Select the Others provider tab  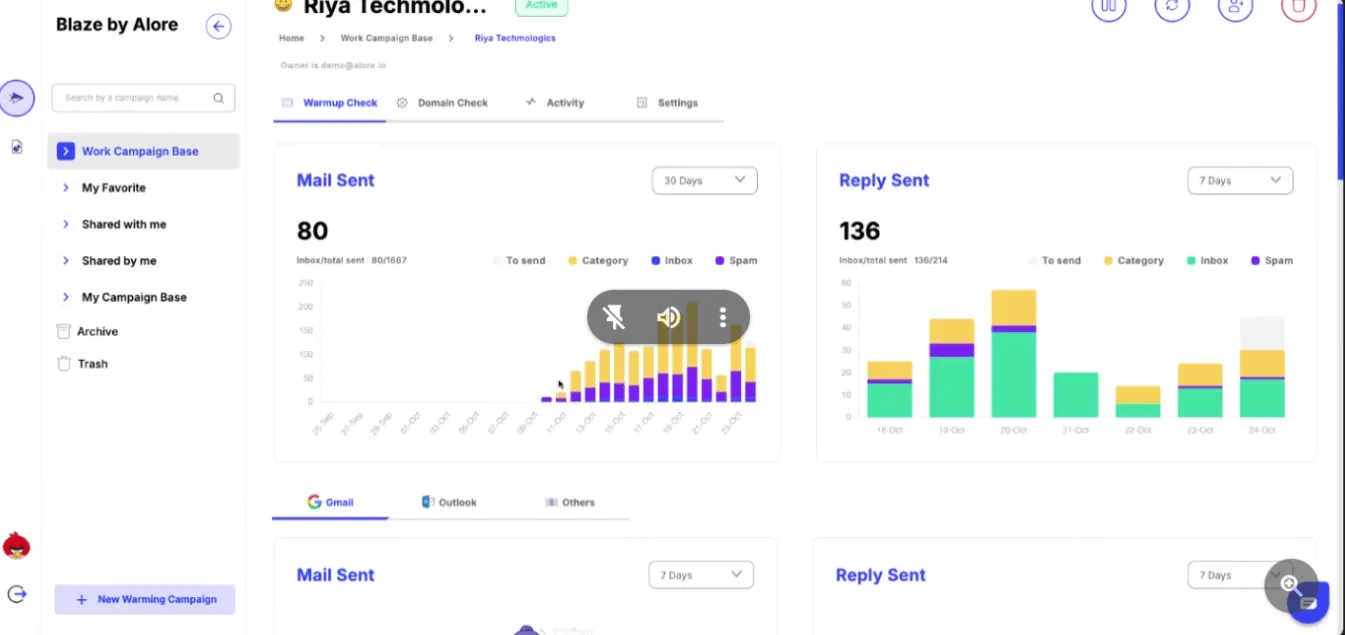point(570,502)
